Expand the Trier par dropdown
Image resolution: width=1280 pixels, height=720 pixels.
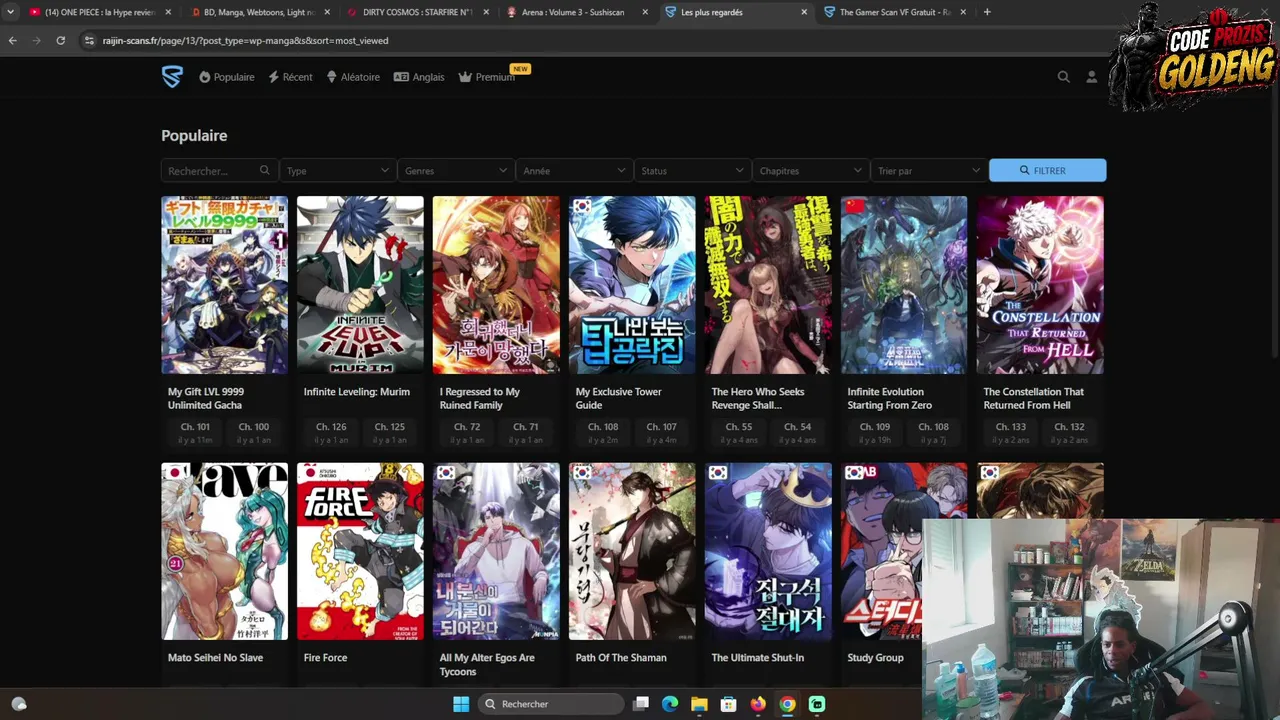click(928, 170)
